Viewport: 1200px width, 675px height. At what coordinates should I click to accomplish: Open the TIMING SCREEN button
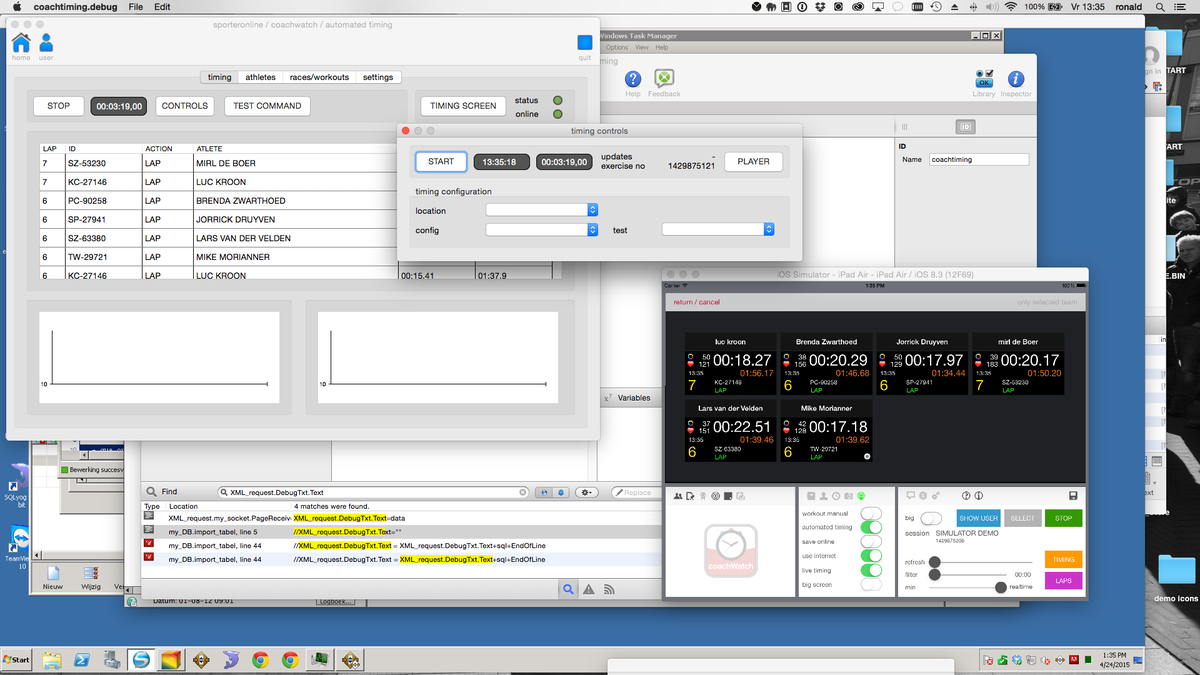[x=464, y=105]
